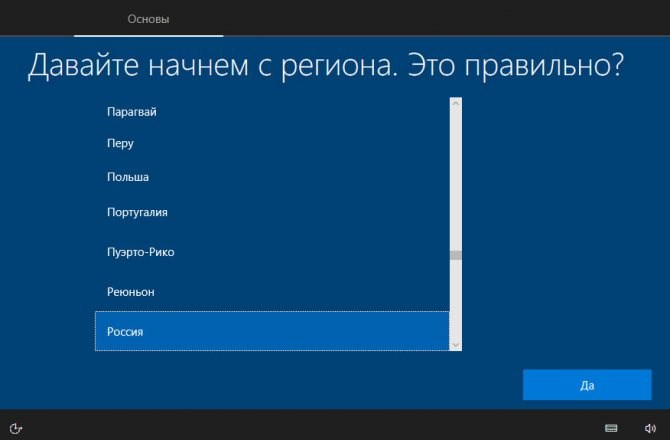Click the white underline beneath Основы
Image resolution: width=670 pixels, height=440 pixels.
pyautogui.click(x=148, y=36)
